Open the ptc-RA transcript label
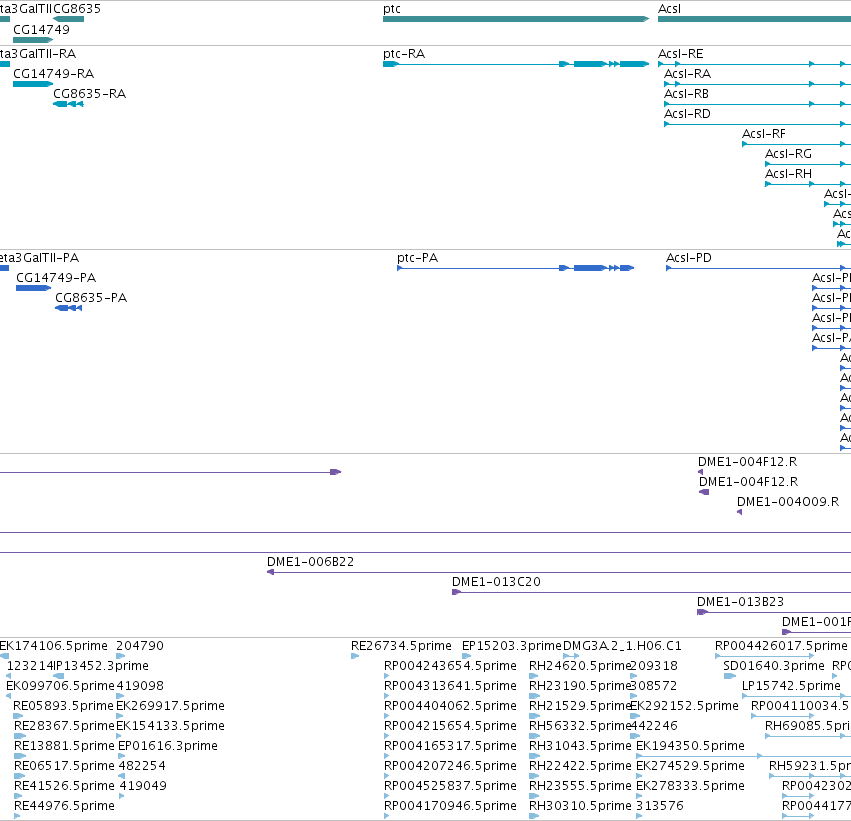The width and height of the screenshot is (851, 821). point(404,54)
